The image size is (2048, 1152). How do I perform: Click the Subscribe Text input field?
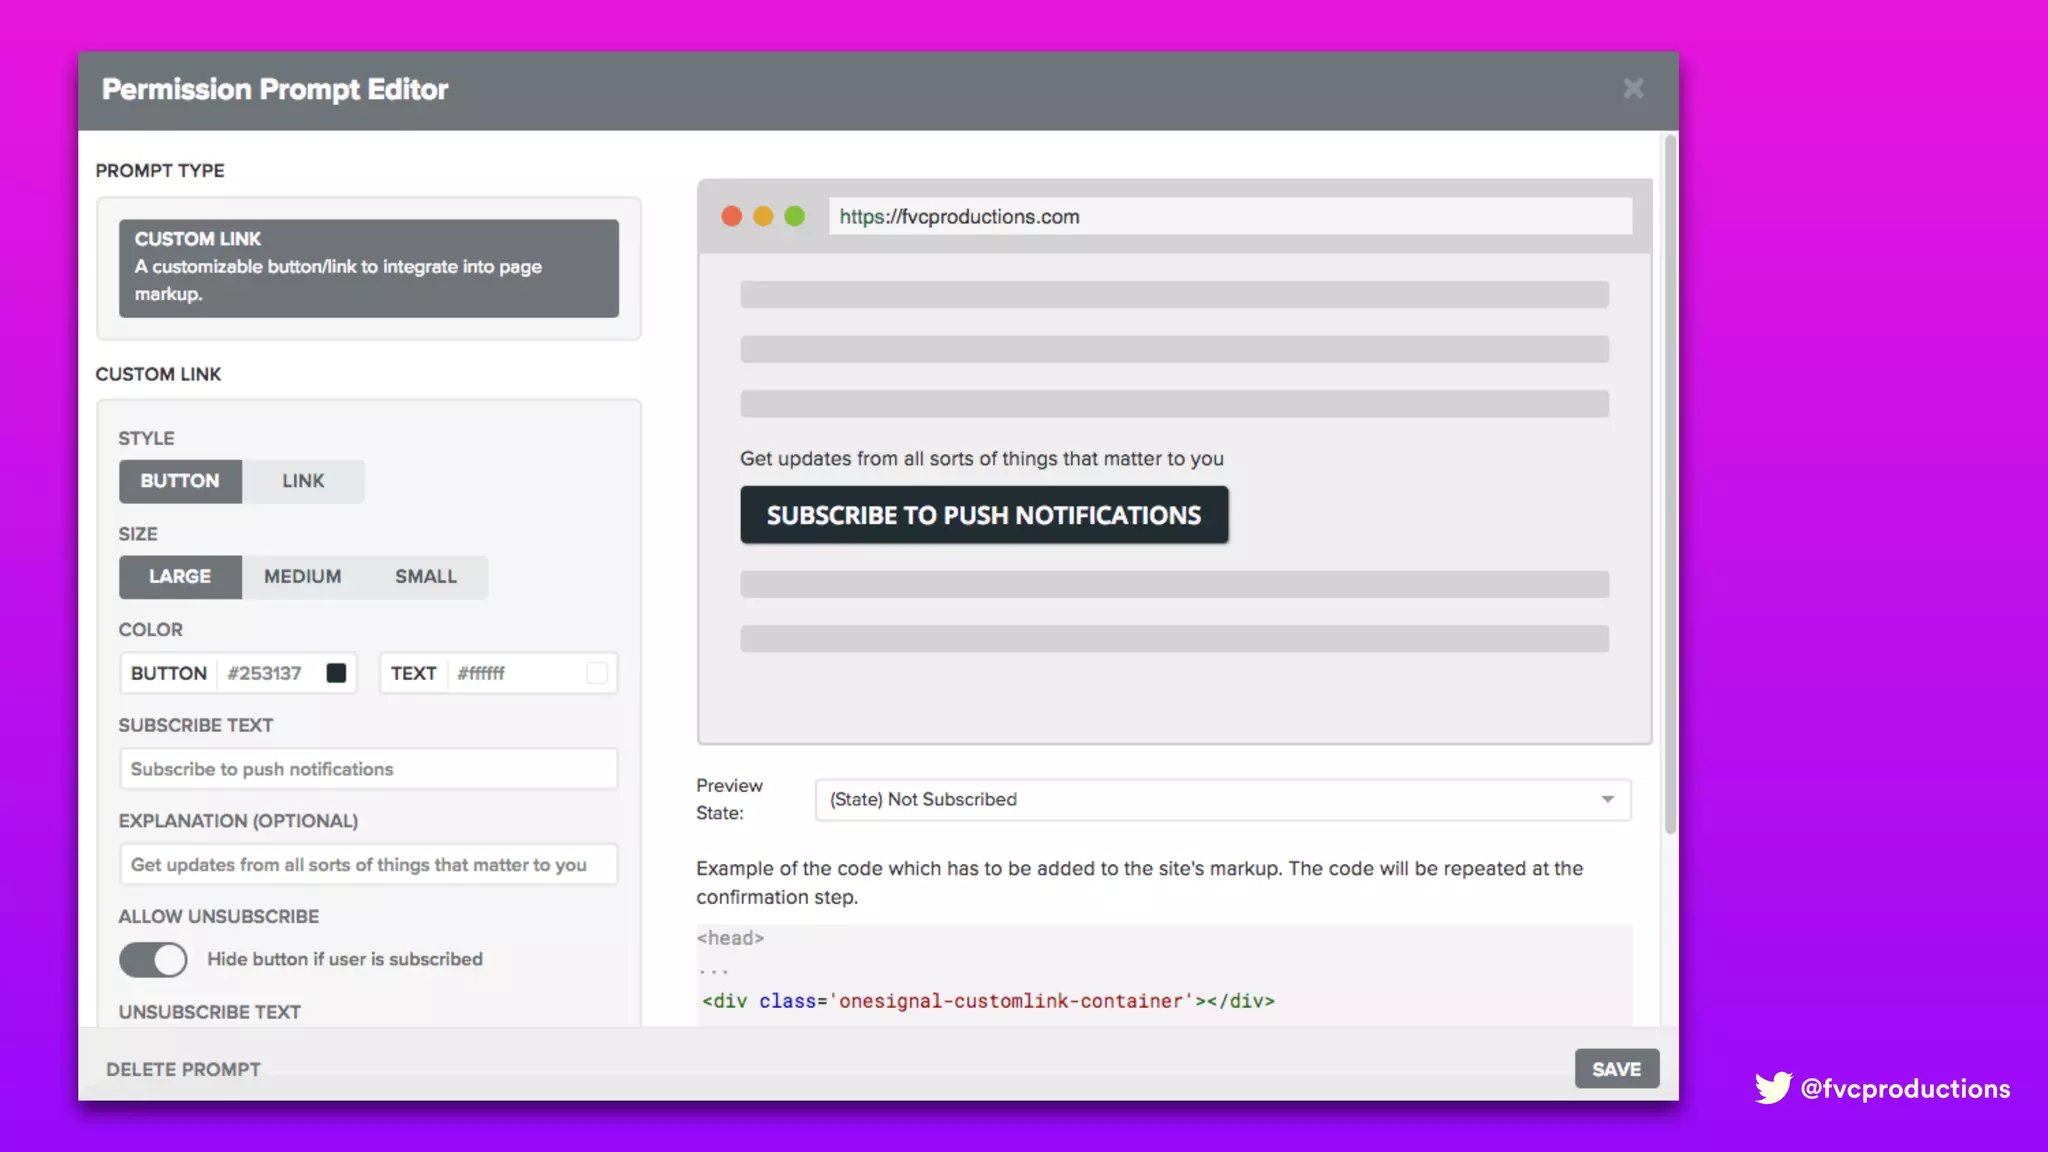[x=368, y=769]
